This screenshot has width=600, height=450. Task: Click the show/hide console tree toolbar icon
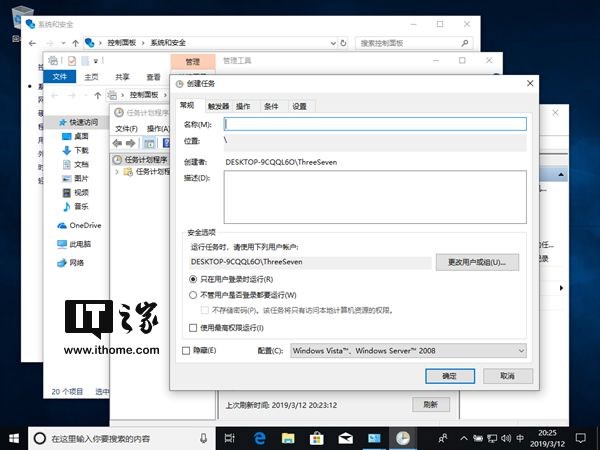pos(149,143)
